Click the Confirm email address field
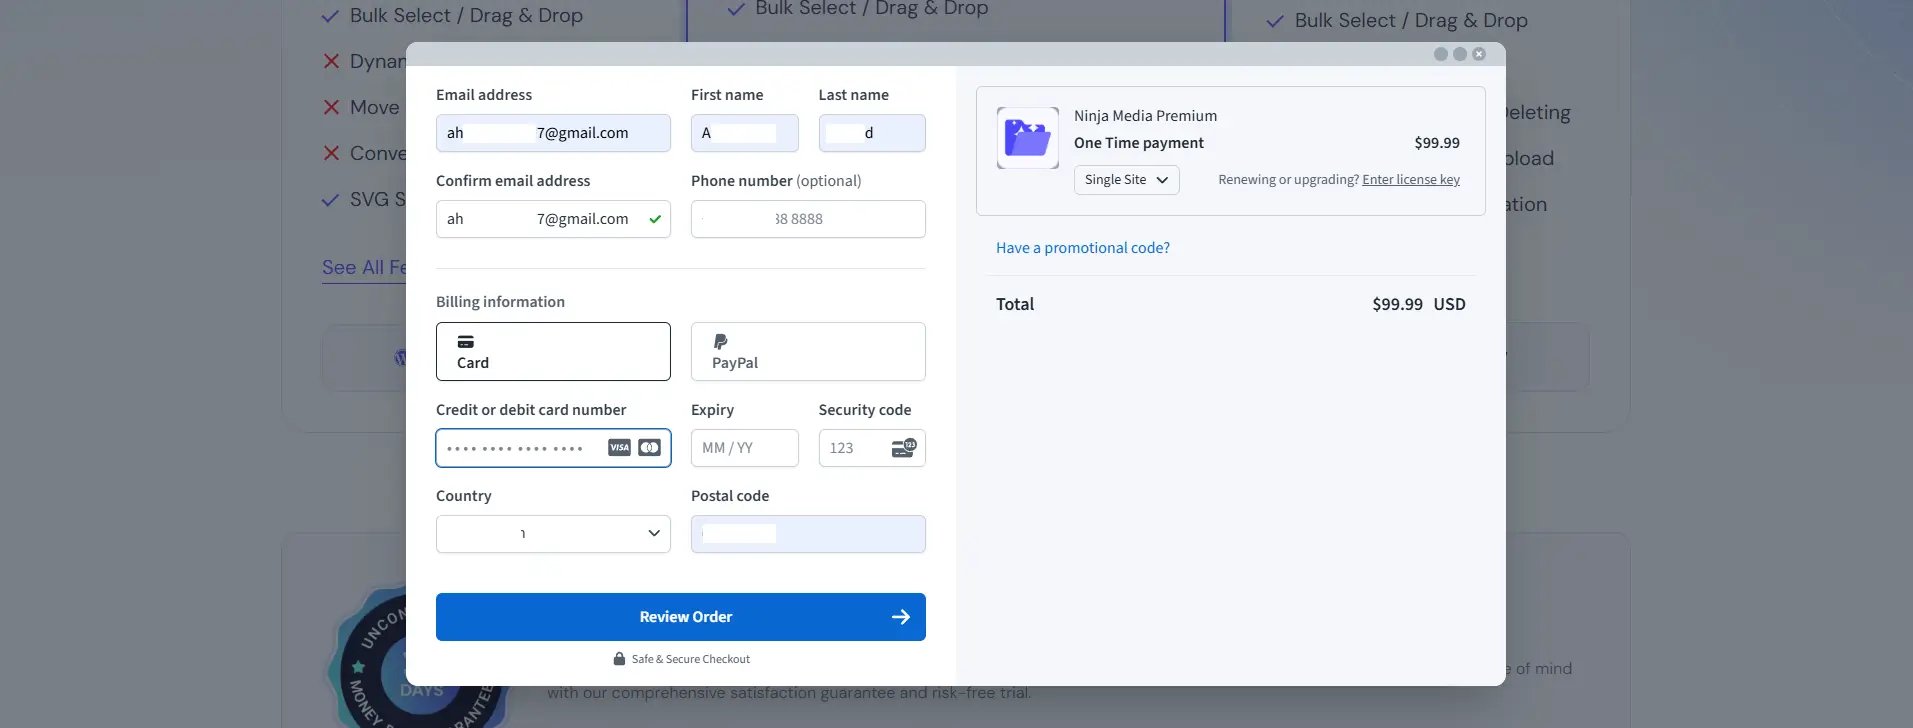Viewport: 1913px width, 728px height. pos(553,219)
